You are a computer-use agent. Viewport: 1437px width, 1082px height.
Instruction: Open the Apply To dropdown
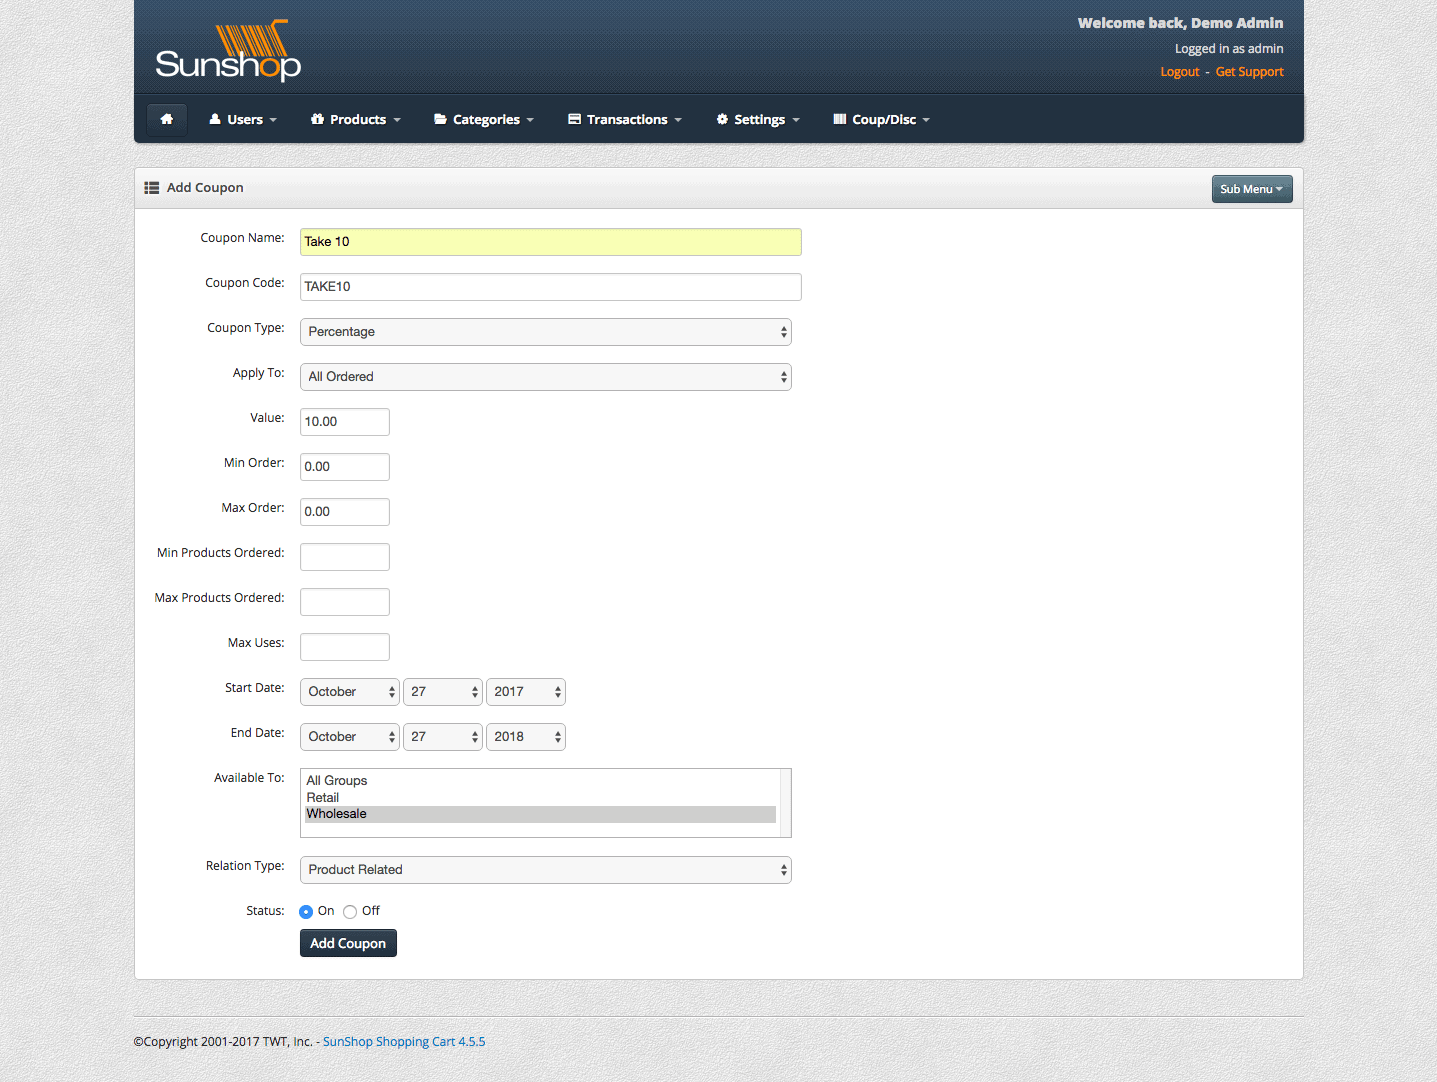pyautogui.click(x=546, y=377)
